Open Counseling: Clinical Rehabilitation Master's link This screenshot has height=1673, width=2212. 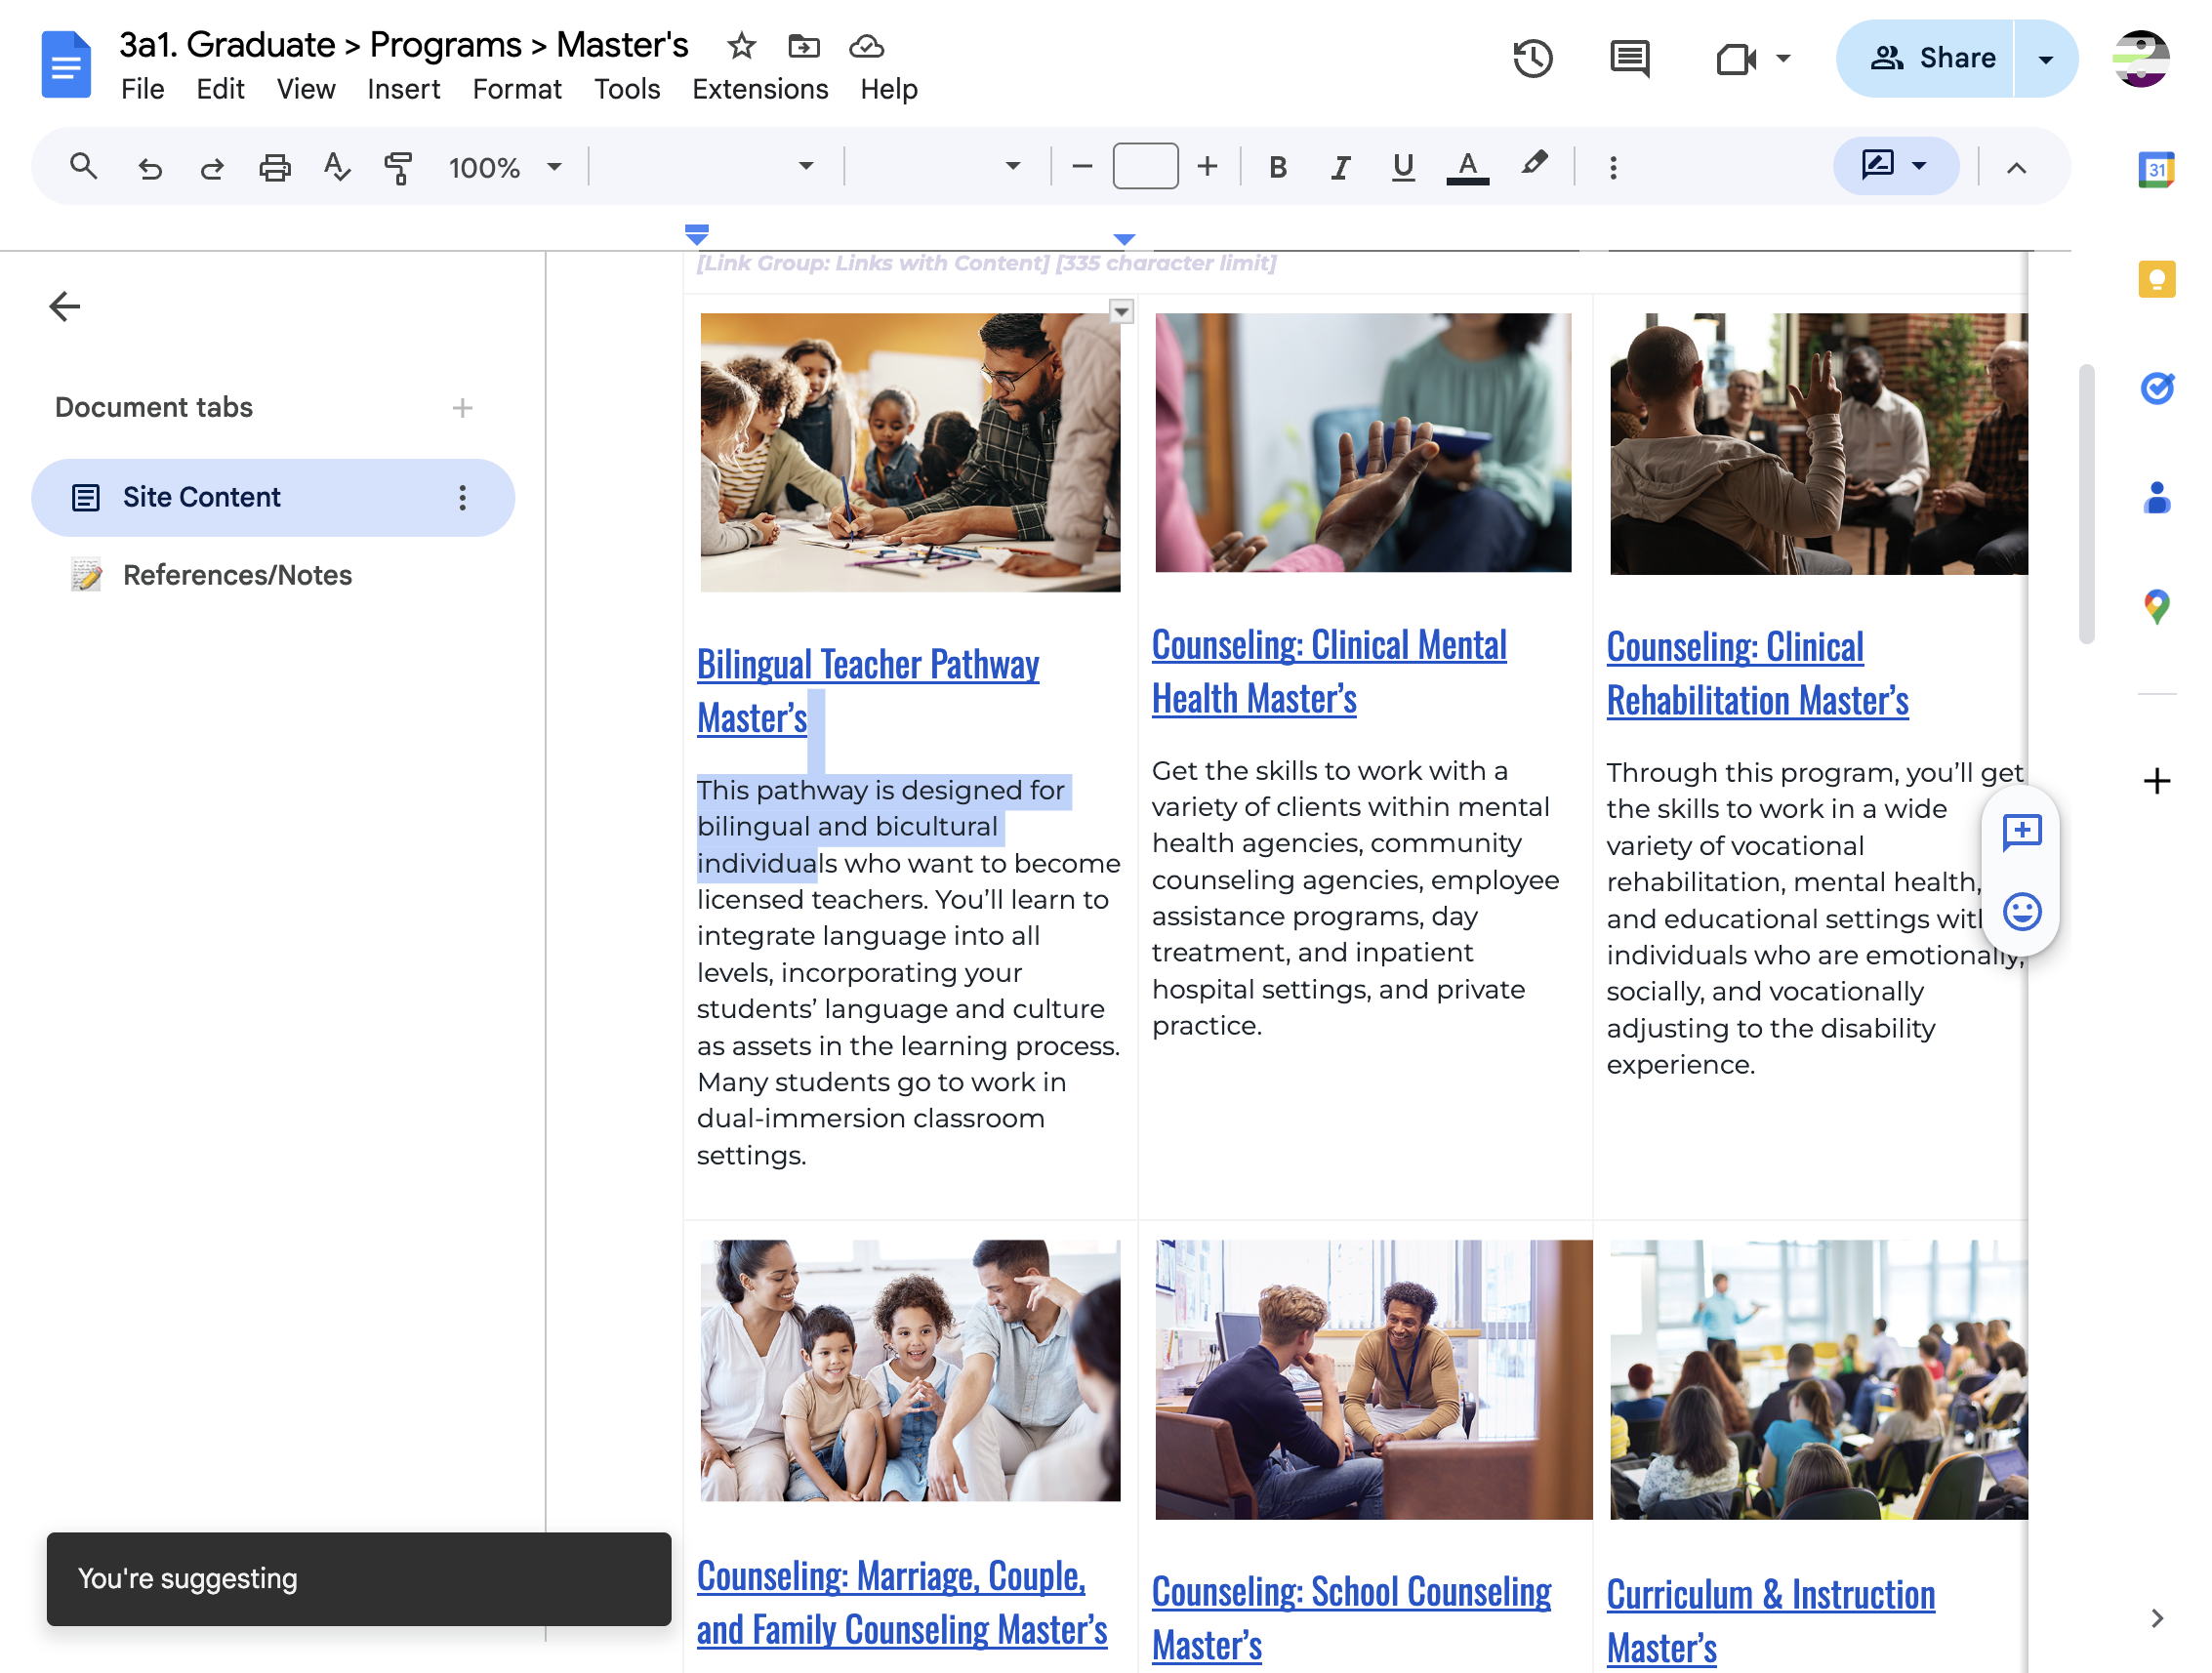click(1757, 673)
